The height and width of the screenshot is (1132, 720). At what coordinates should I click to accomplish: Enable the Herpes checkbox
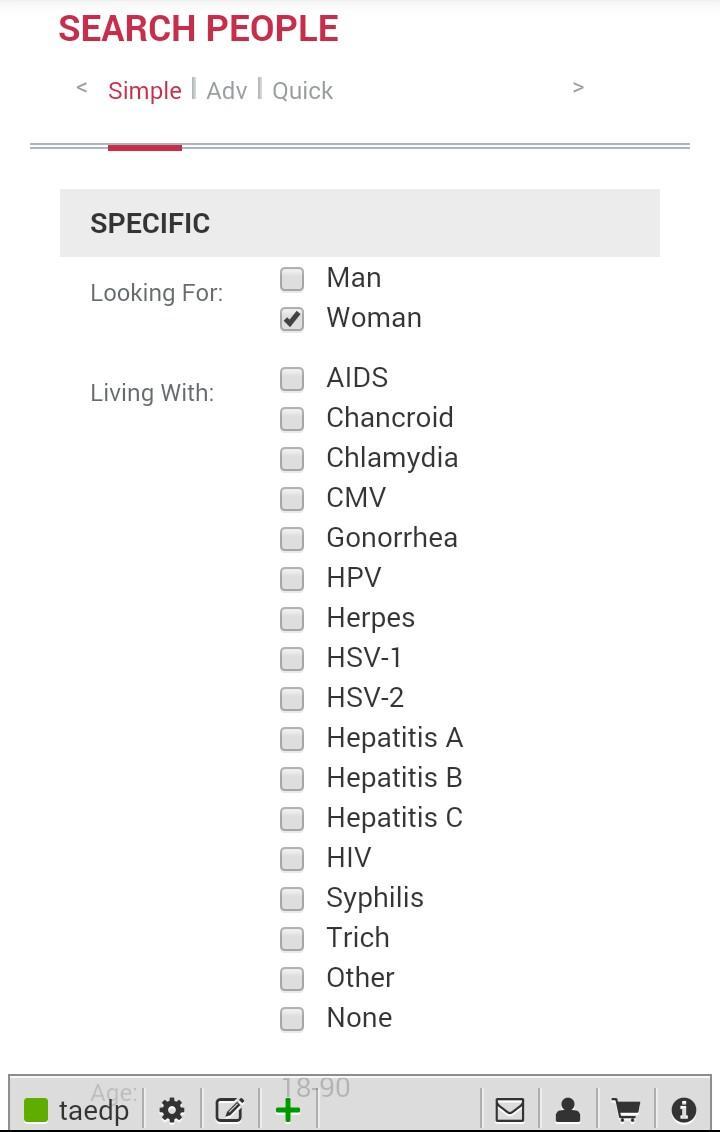tap(292, 619)
